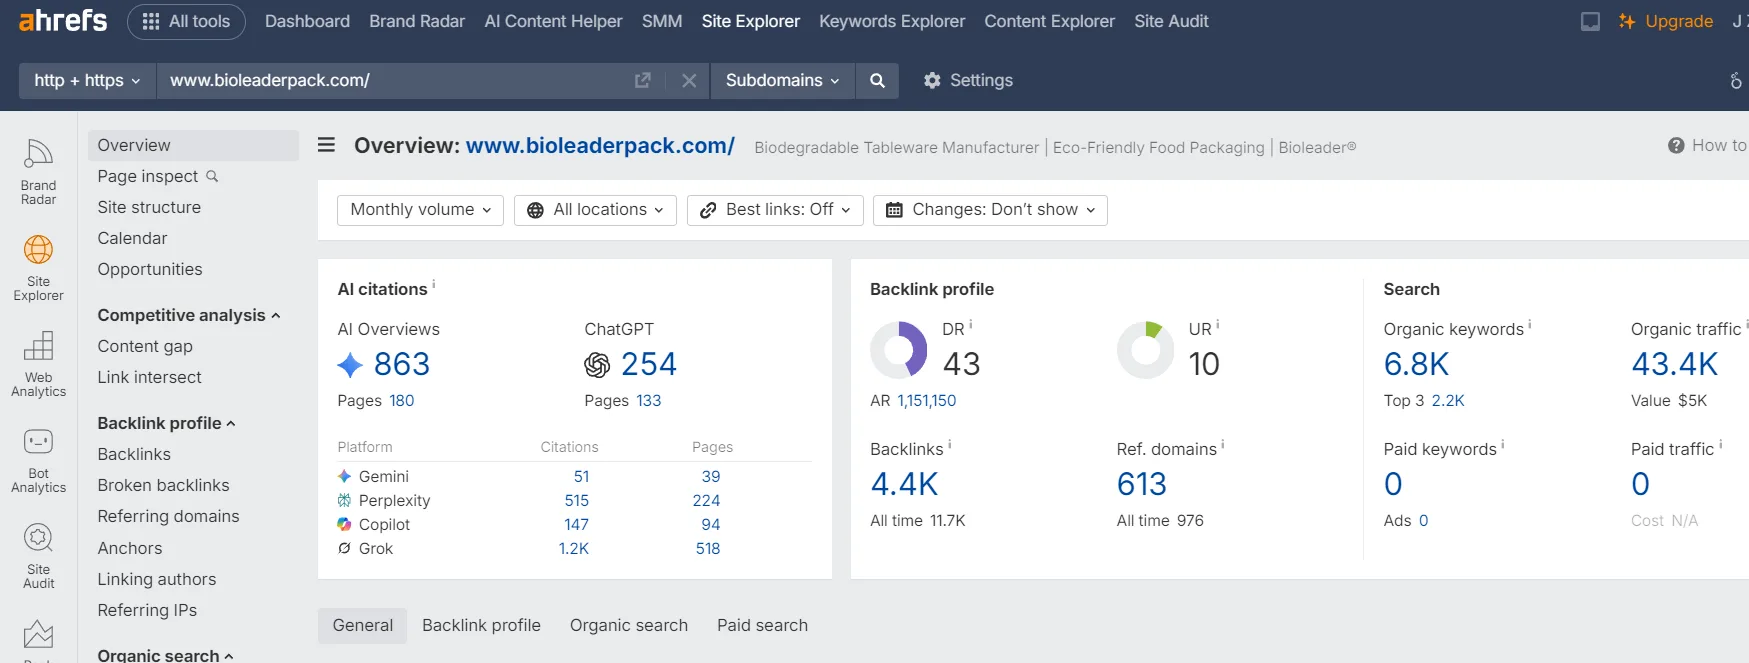
Task: Collapse Backlink profile sidebar section
Action: [x=166, y=423]
